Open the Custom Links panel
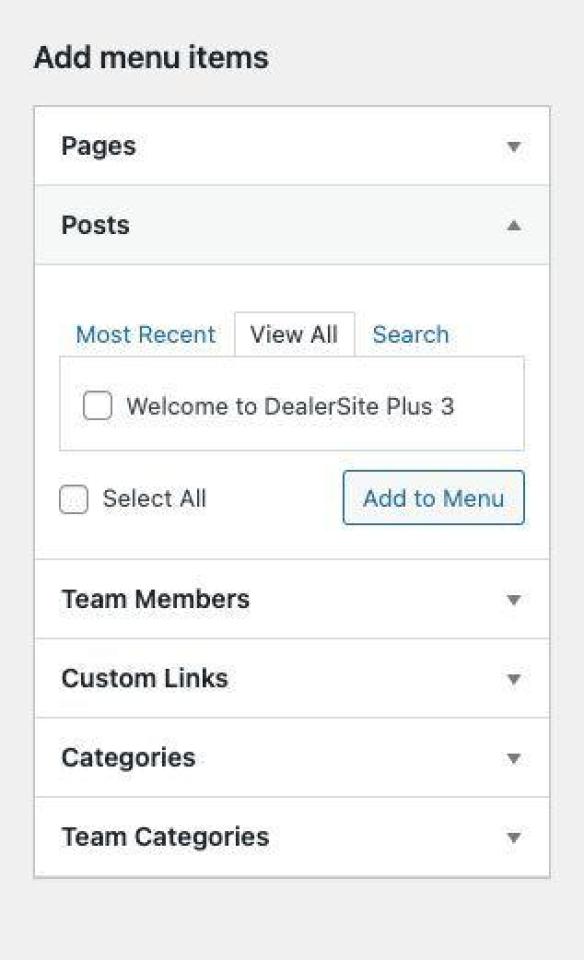The width and height of the screenshot is (584, 960). click(x=292, y=678)
